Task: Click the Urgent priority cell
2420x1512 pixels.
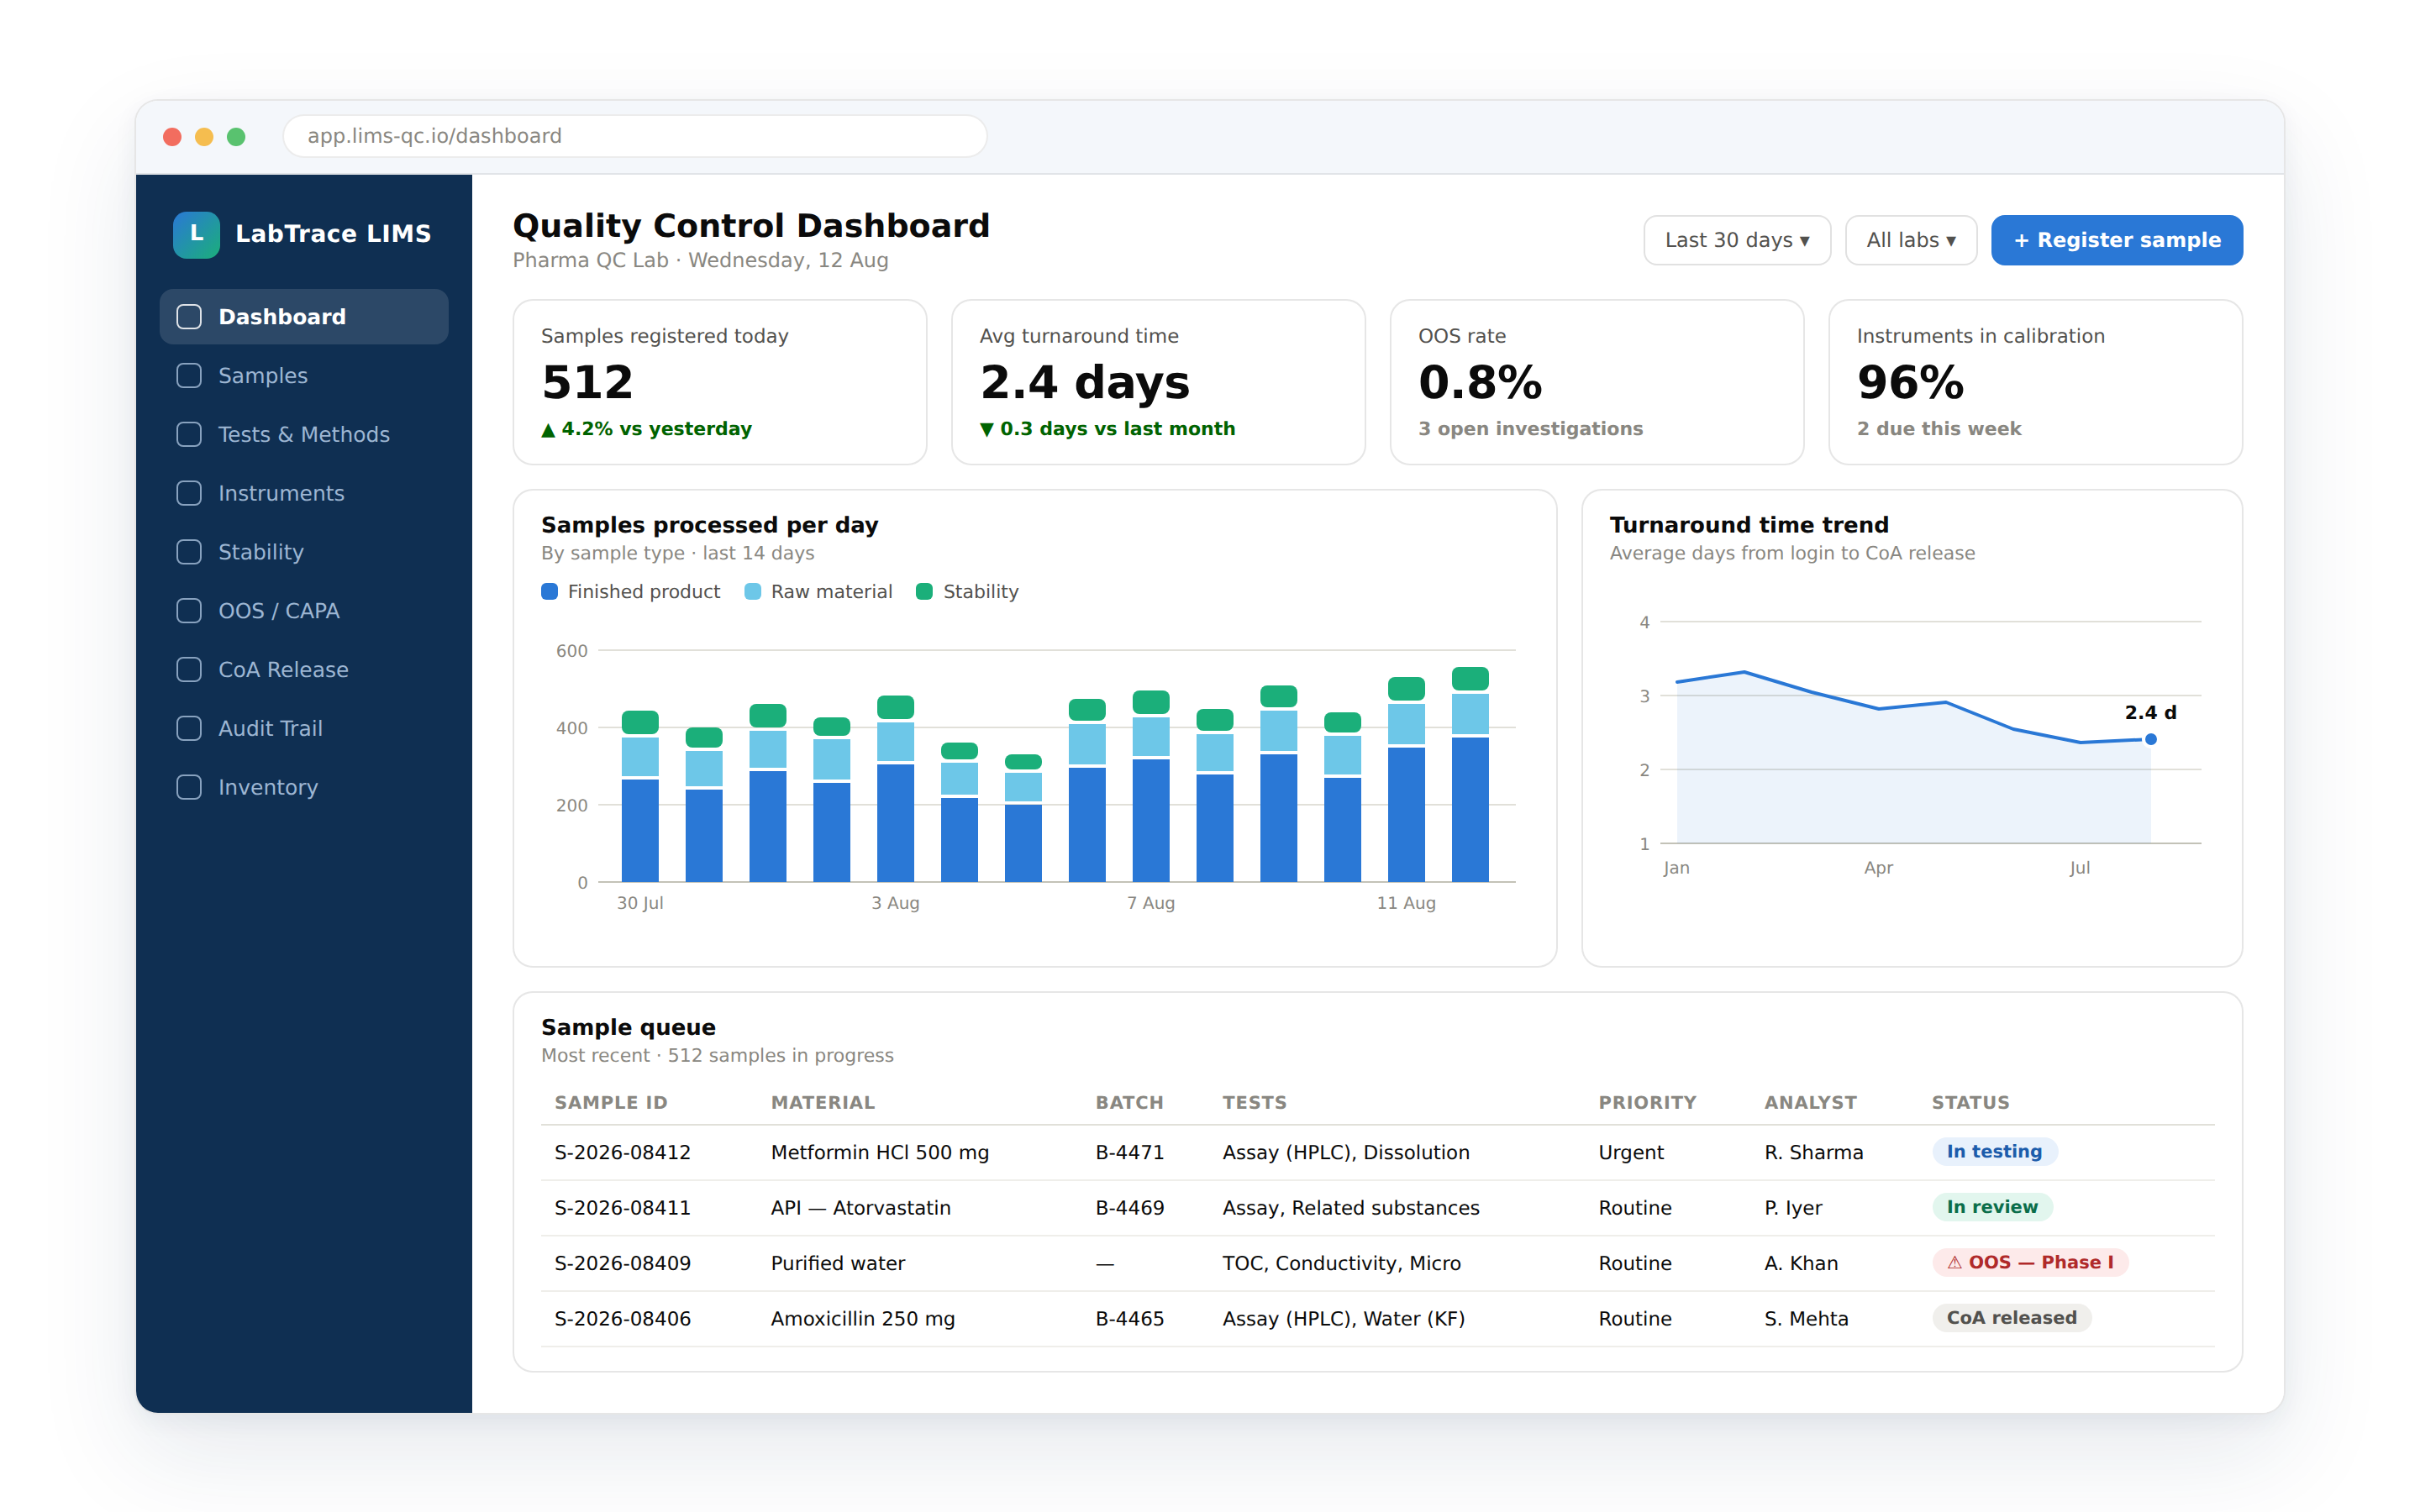Action: (1631, 1152)
